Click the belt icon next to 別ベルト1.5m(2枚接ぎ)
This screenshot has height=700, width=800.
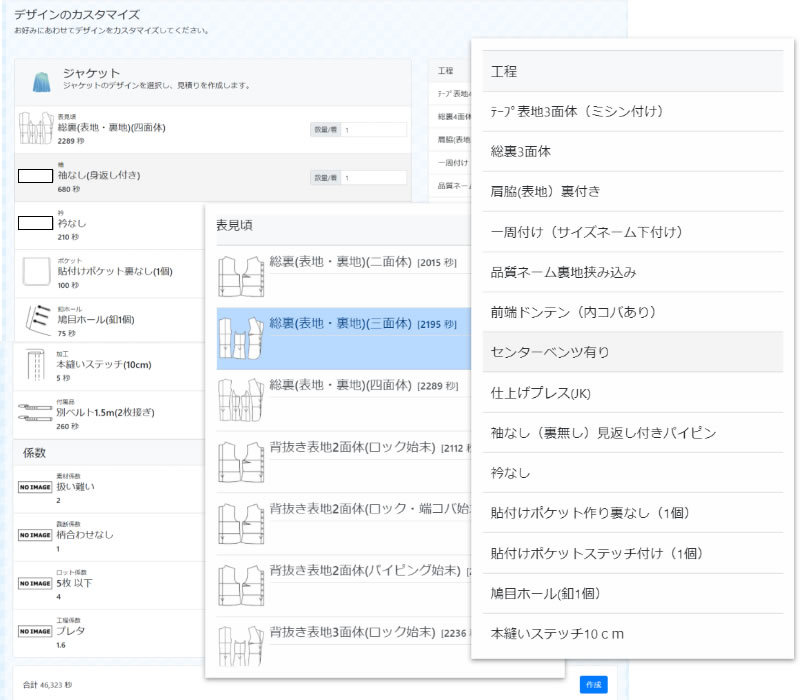[35, 411]
